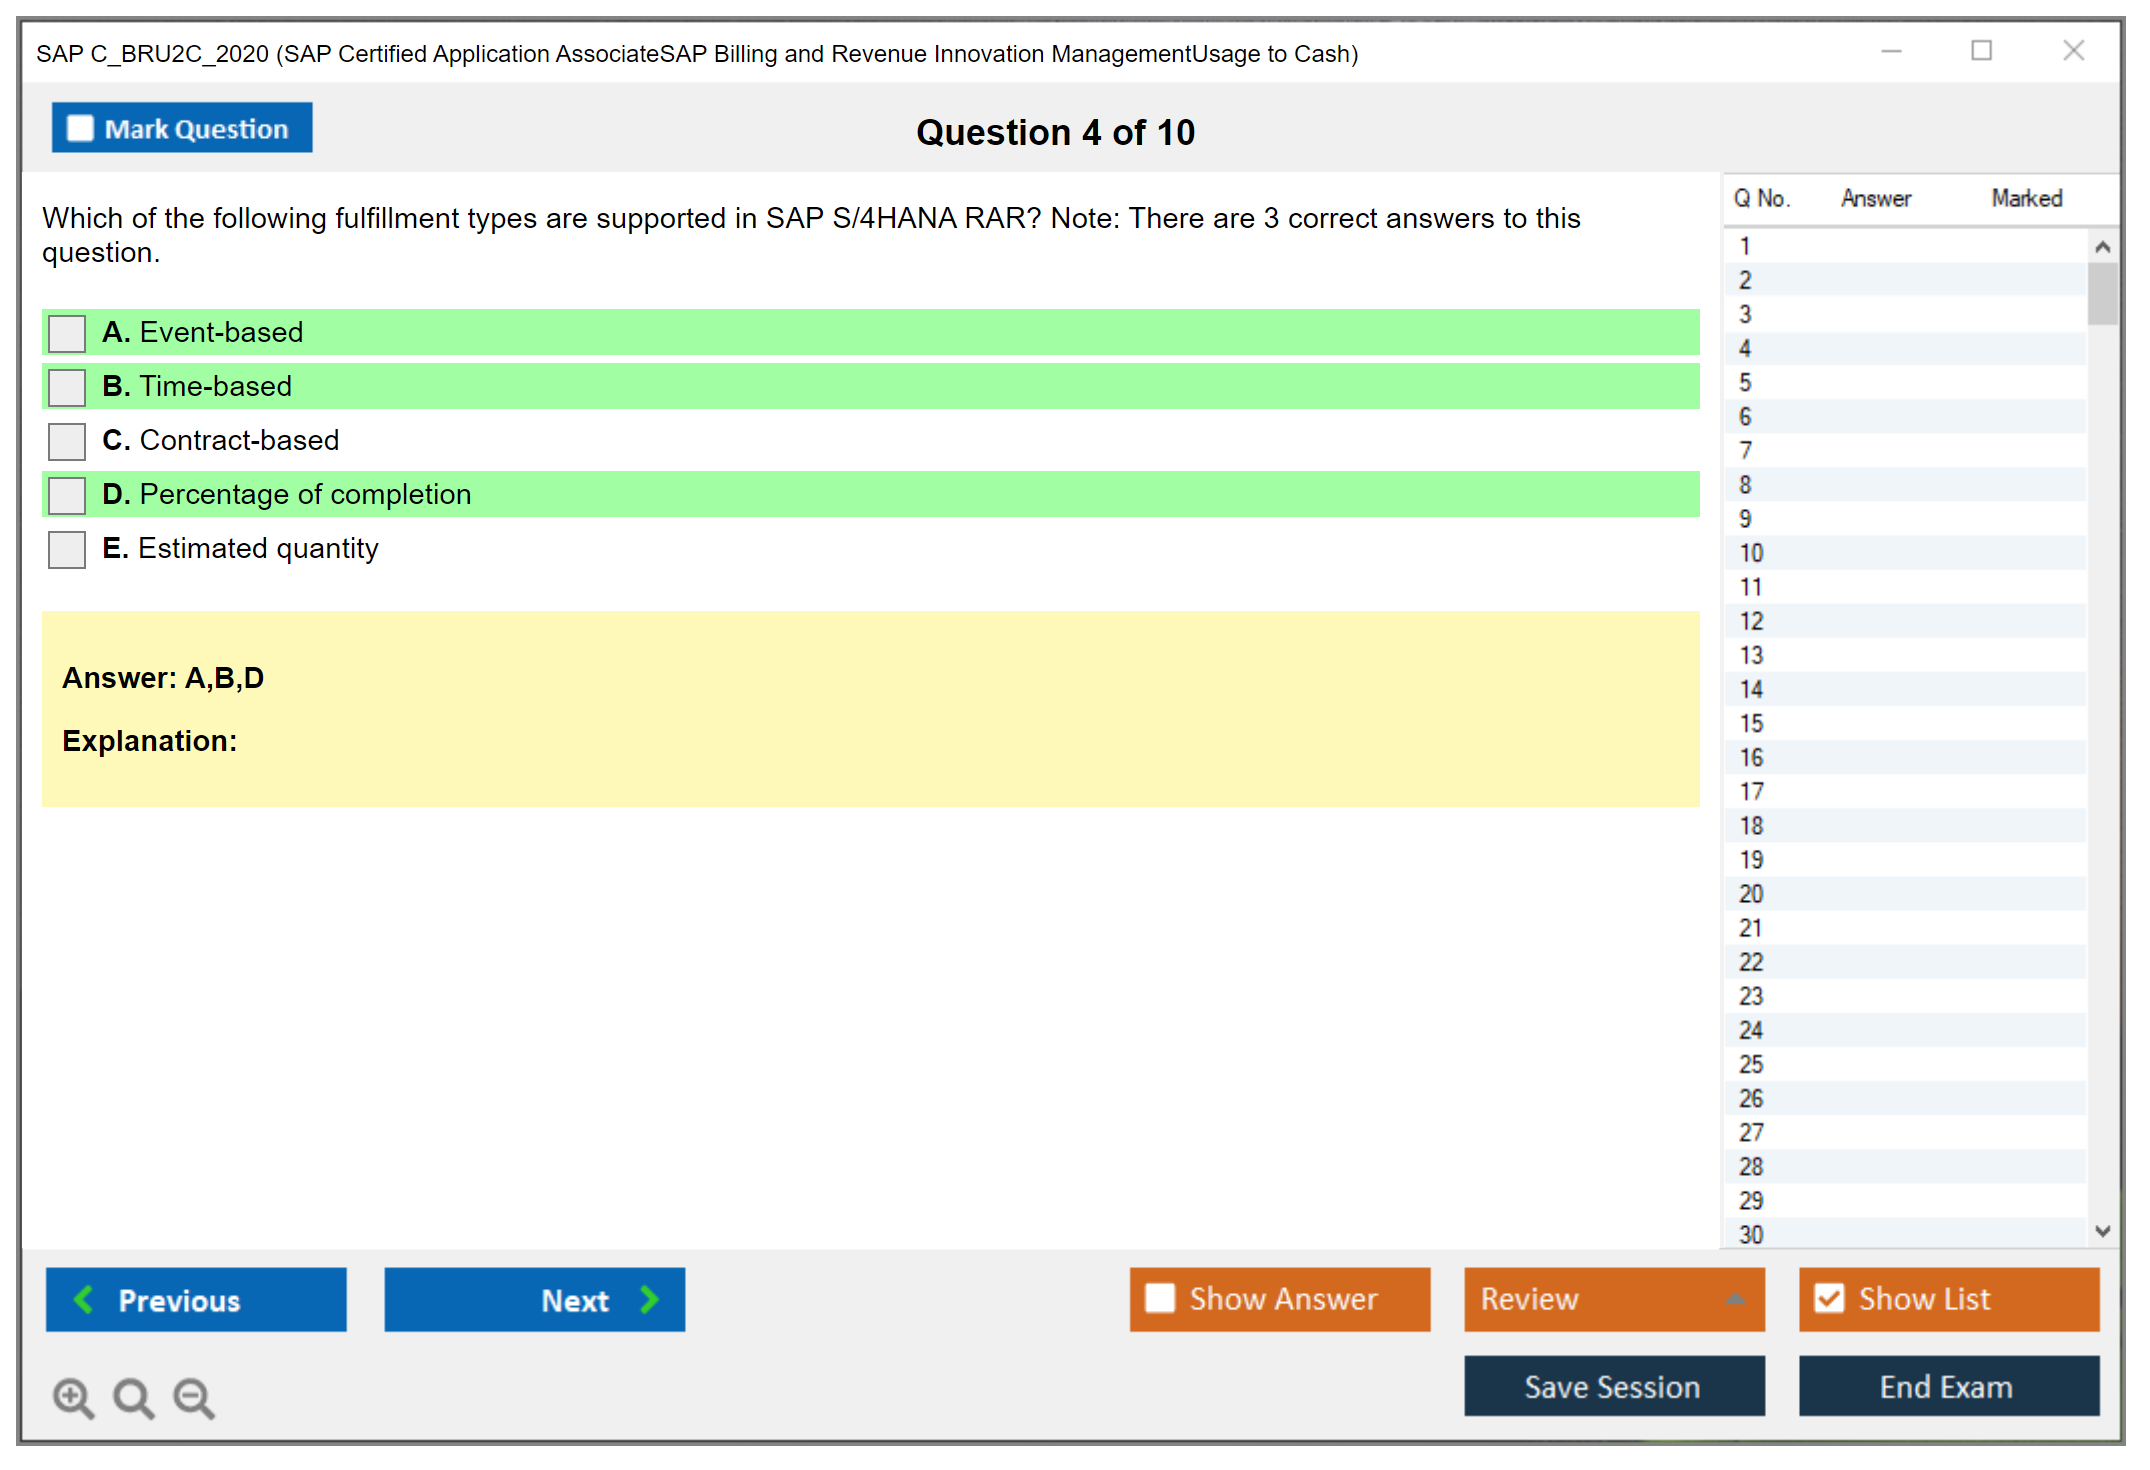Image resolution: width=2150 pixels, height=1470 pixels.
Task: Tick the Mark Question checkbox
Action: [x=80, y=128]
